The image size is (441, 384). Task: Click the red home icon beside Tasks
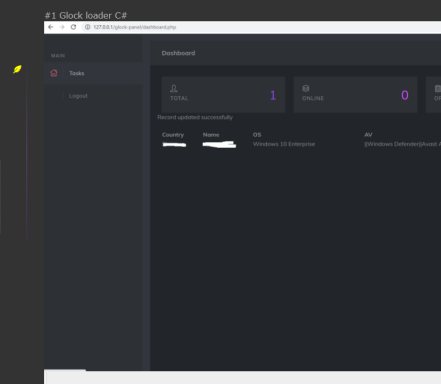tap(54, 73)
